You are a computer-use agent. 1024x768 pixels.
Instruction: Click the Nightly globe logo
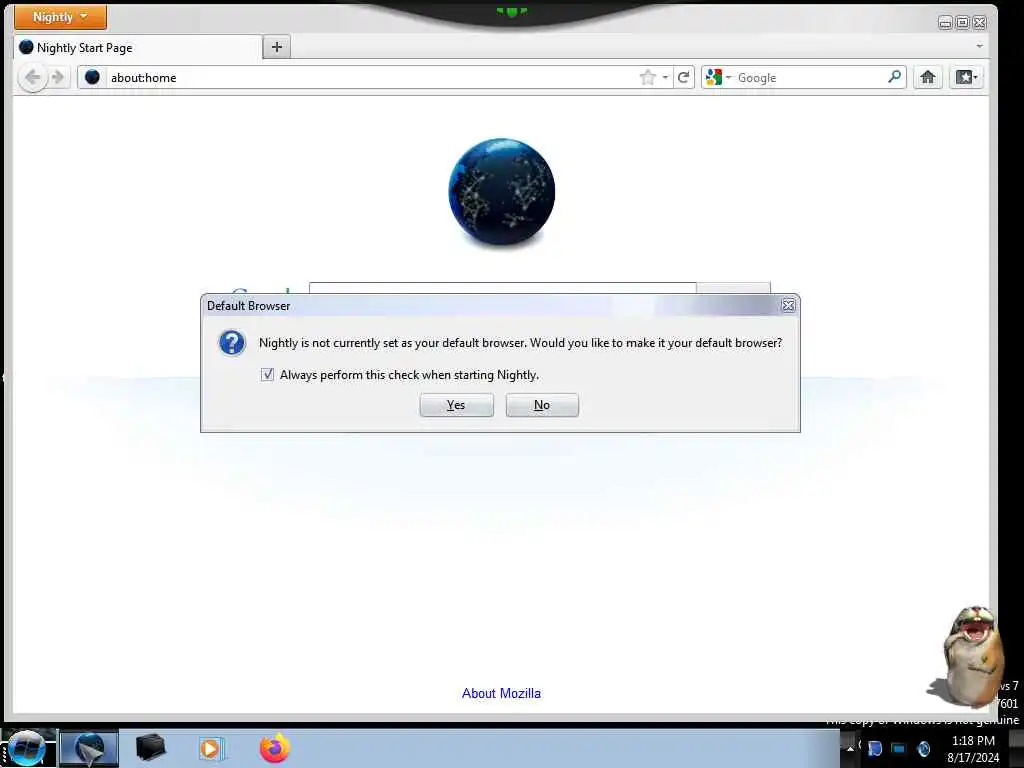click(x=502, y=192)
